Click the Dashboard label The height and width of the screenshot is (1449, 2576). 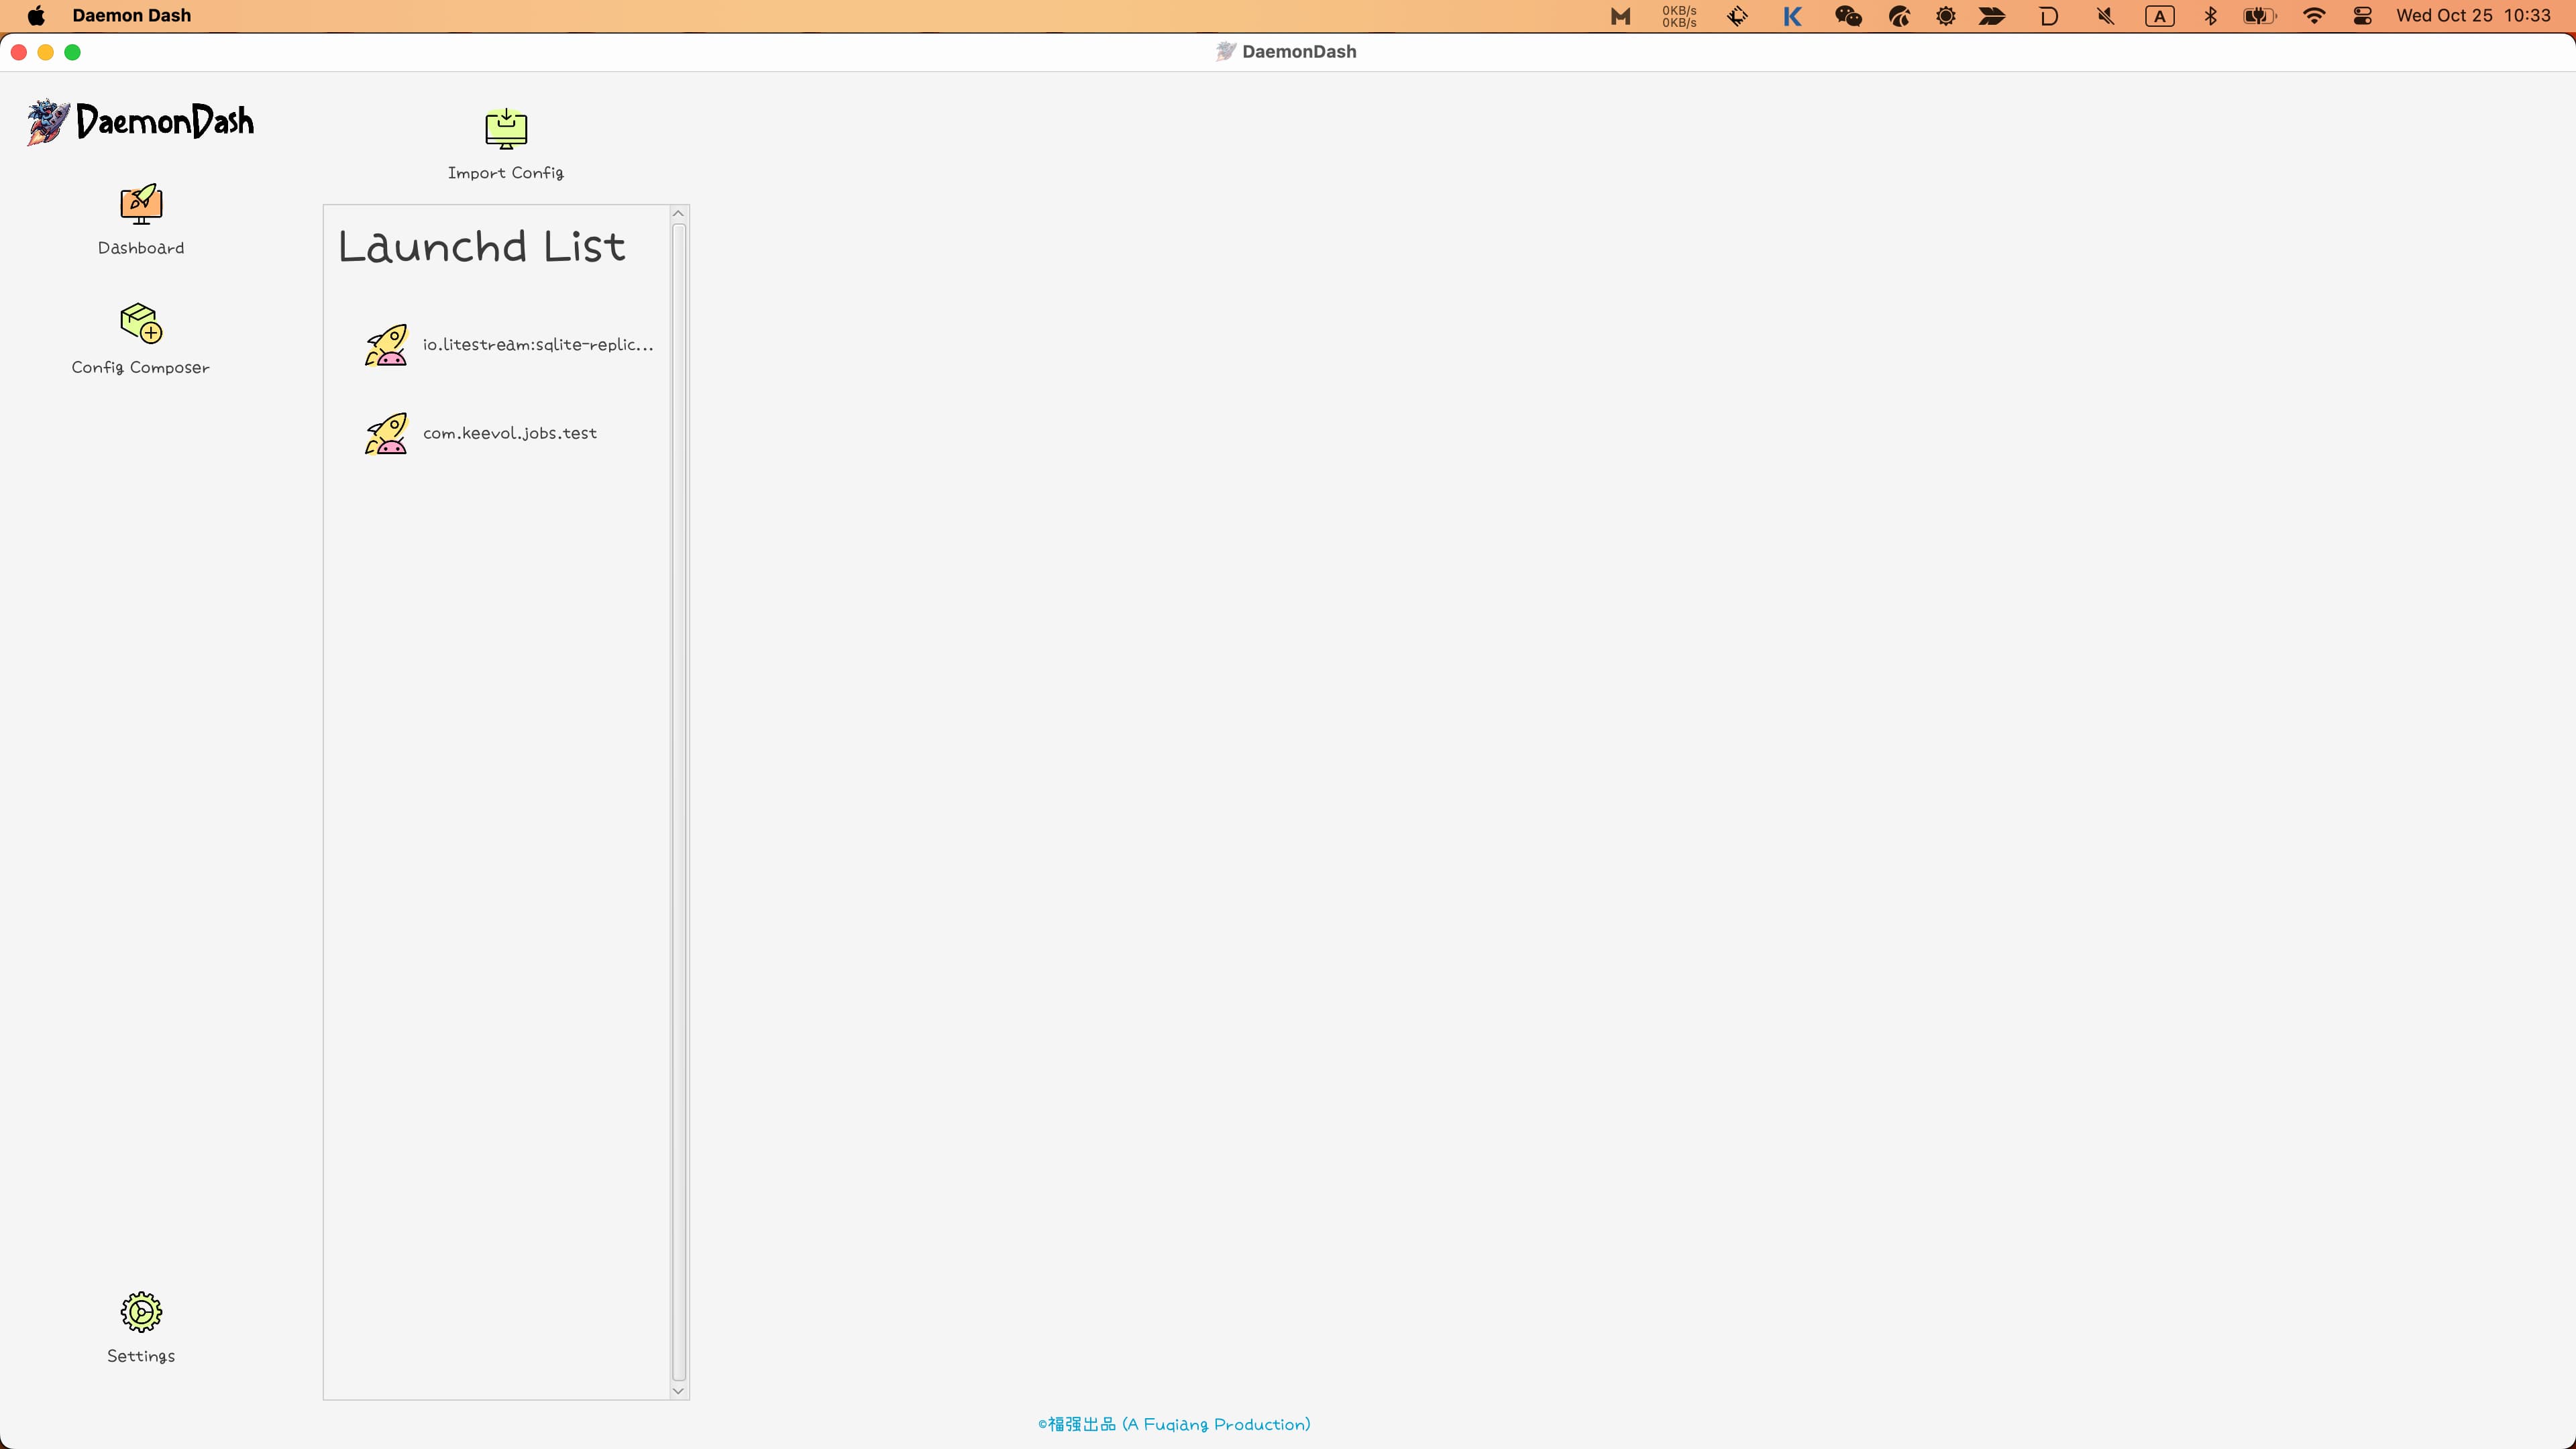[x=141, y=248]
